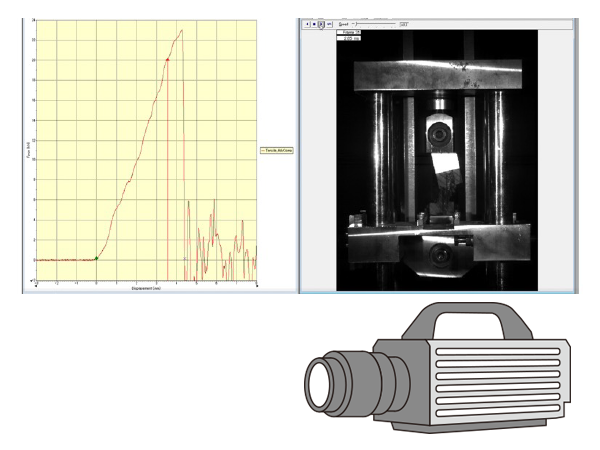Click the rewind button in video toolbar
600x450 pixels.
(306, 23)
